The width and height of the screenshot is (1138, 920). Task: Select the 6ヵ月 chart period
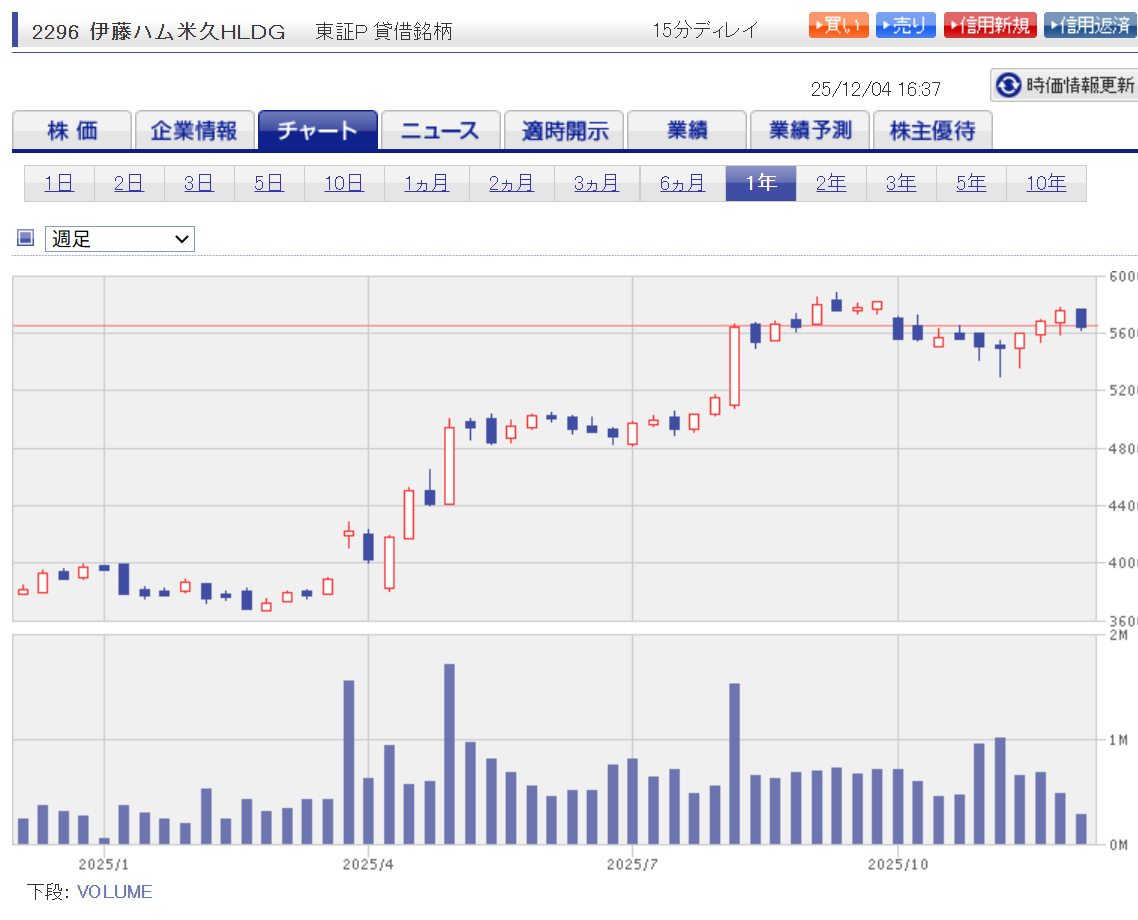(x=682, y=183)
